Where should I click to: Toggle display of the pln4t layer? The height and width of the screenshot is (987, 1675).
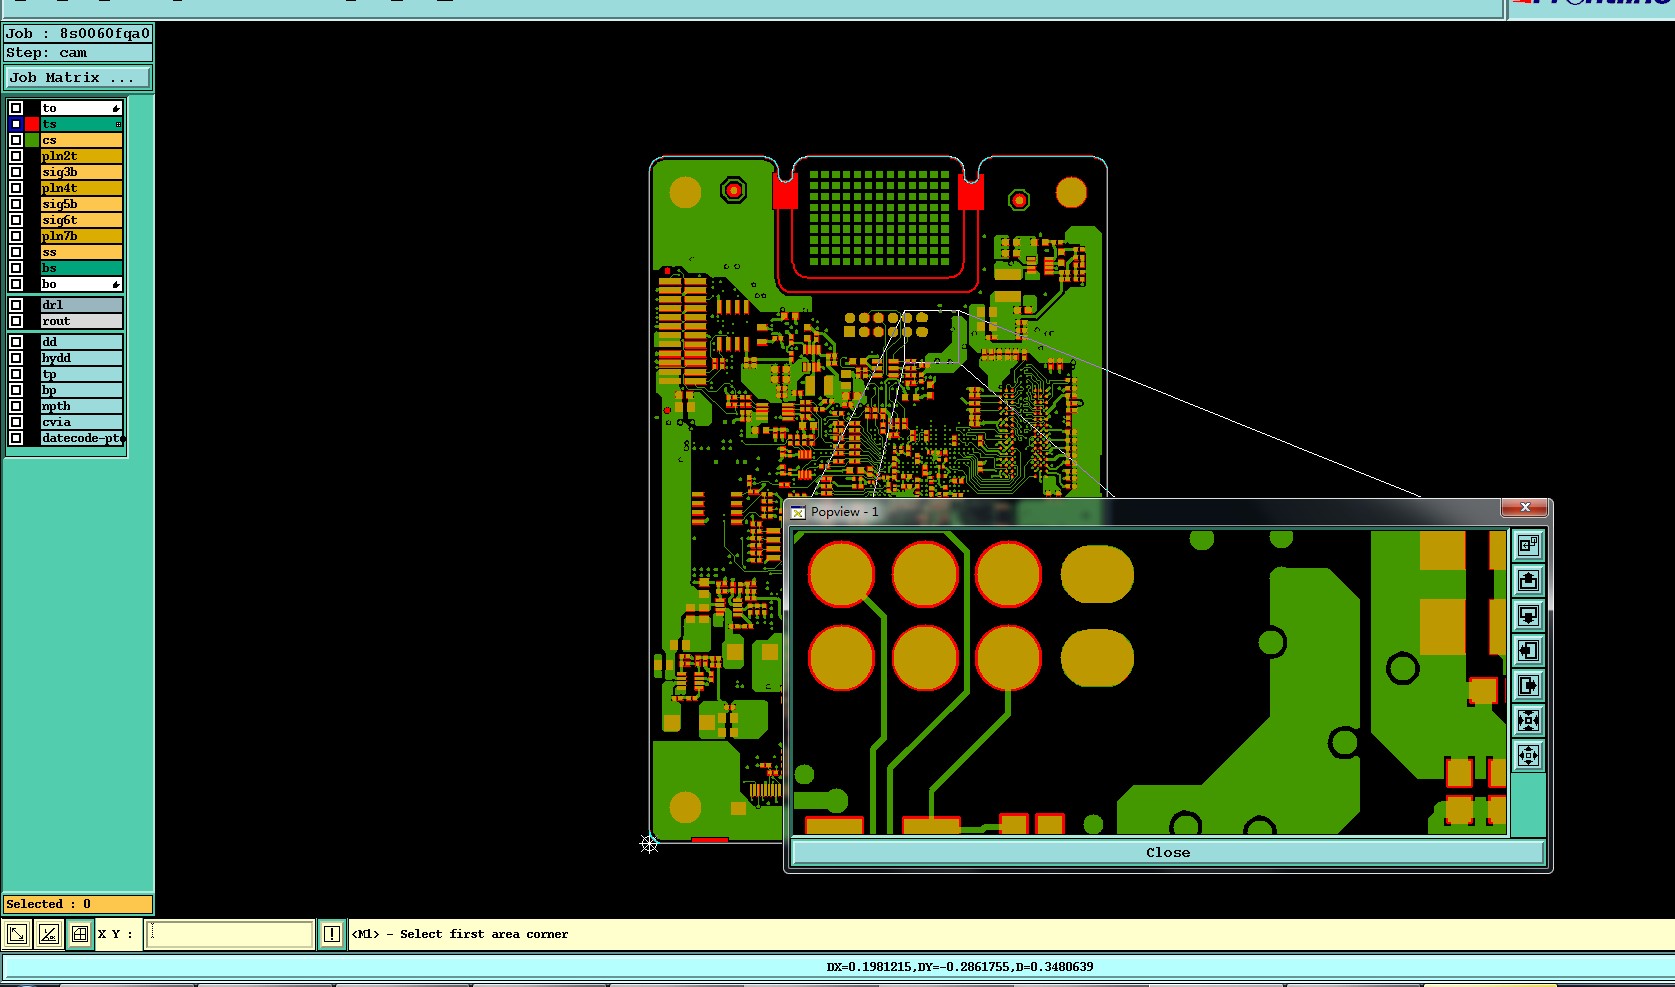coord(16,188)
